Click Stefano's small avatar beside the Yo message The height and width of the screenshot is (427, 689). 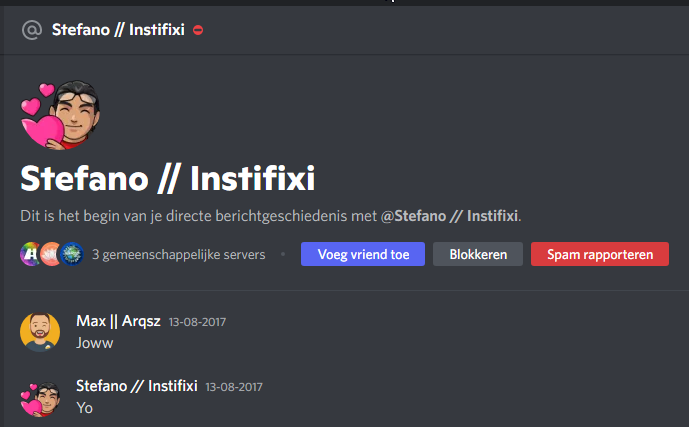[40, 397]
